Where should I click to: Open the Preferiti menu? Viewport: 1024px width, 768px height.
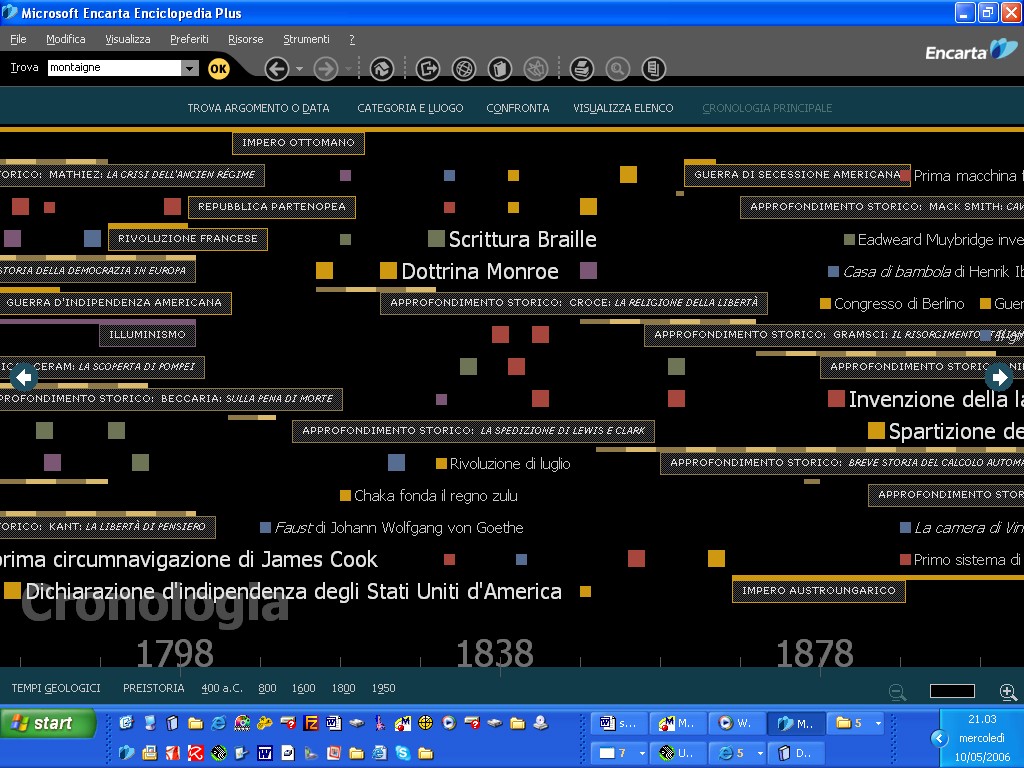pos(189,39)
